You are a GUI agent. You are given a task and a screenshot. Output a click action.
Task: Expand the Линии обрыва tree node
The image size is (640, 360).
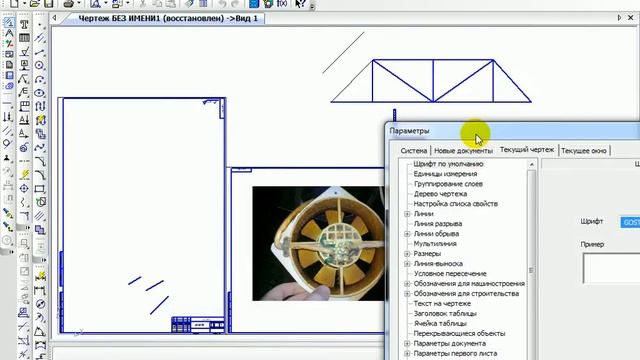[x=407, y=234]
